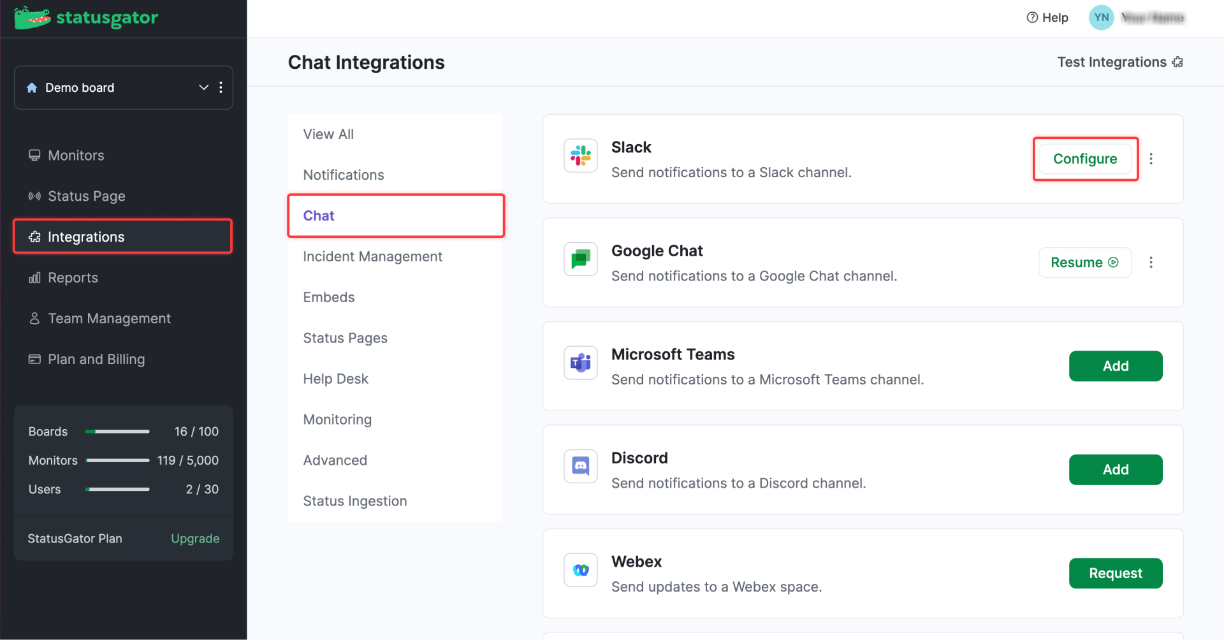Click the Status Page broadcast icon
This screenshot has height=640, width=1224.
pyautogui.click(x=35, y=197)
